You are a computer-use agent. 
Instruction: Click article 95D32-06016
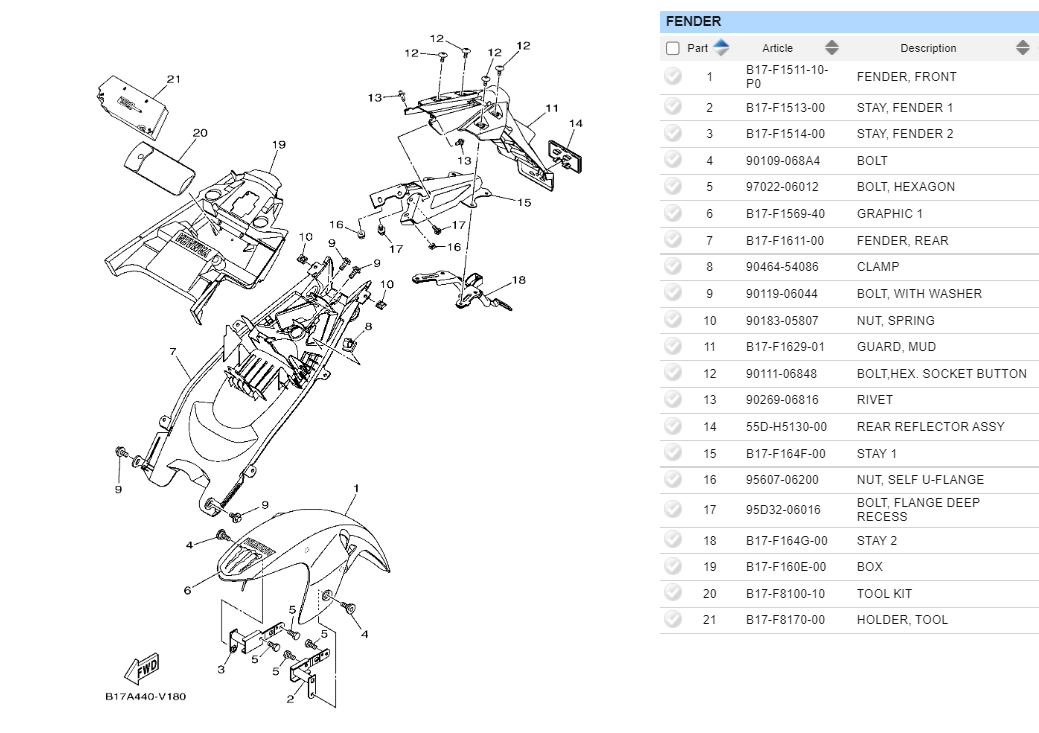point(783,510)
